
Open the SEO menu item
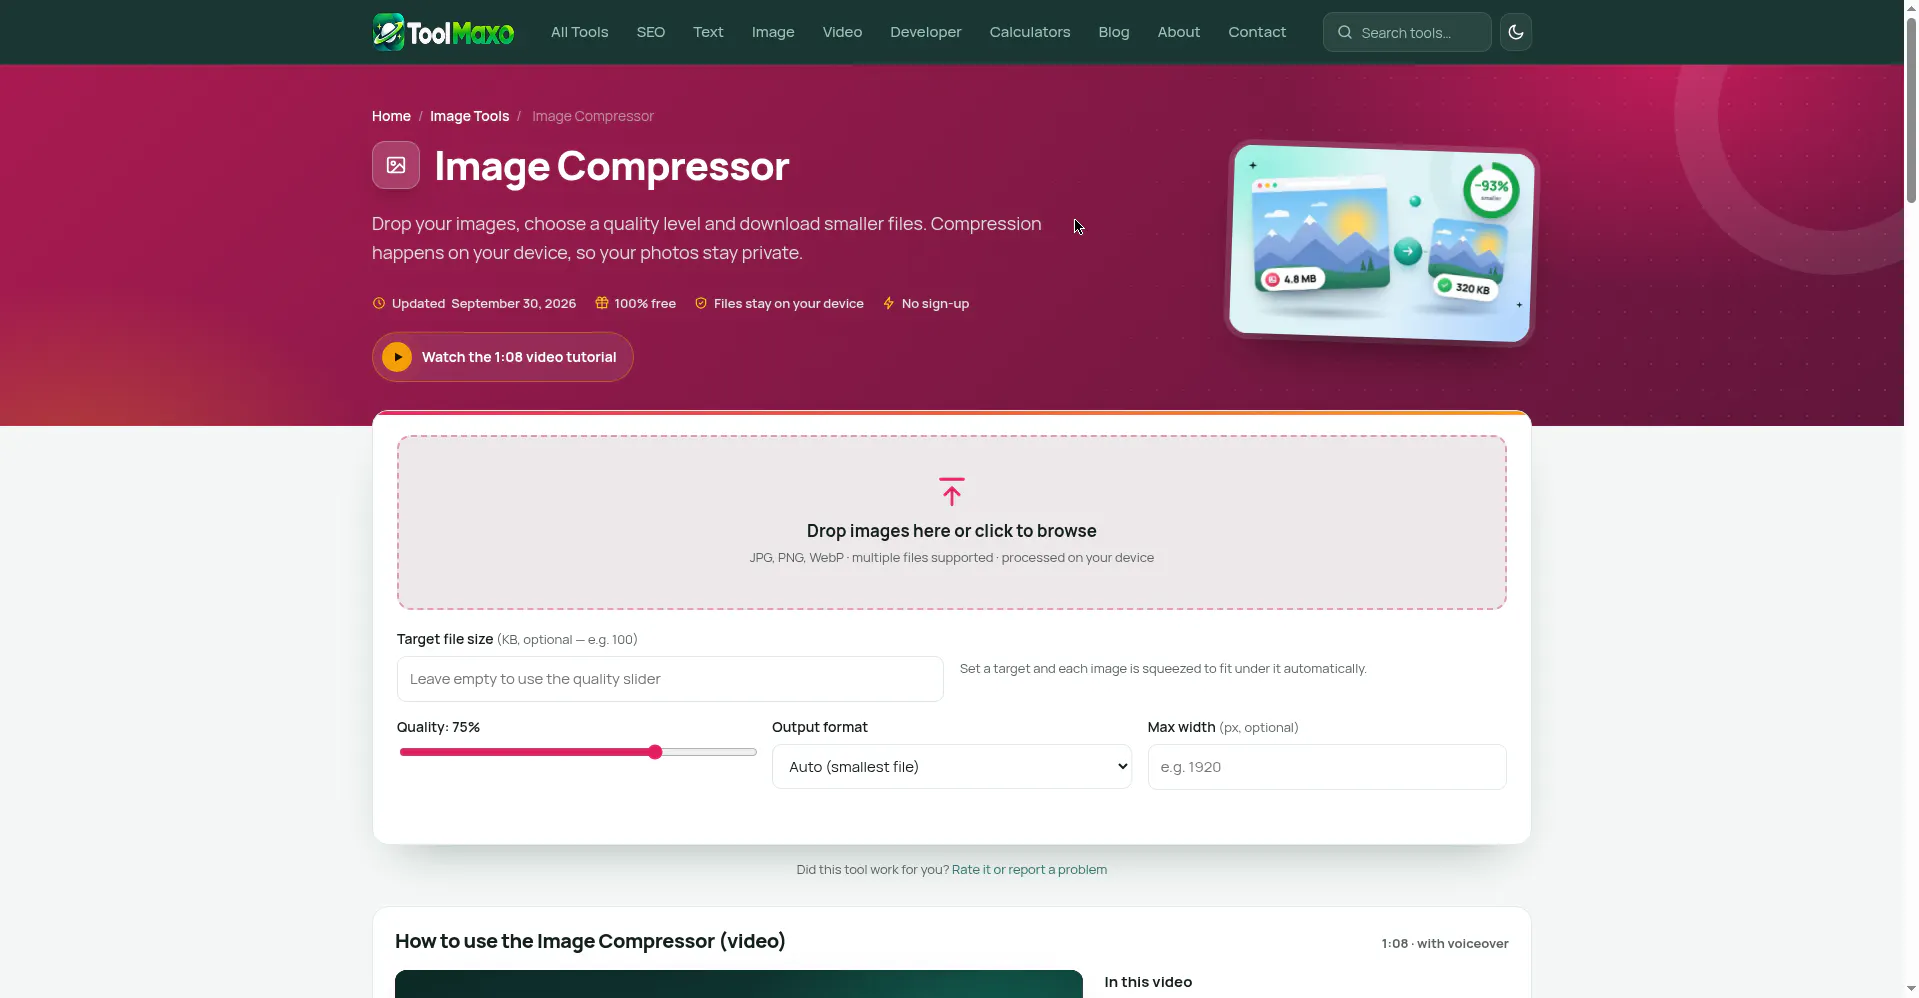point(651,32)
